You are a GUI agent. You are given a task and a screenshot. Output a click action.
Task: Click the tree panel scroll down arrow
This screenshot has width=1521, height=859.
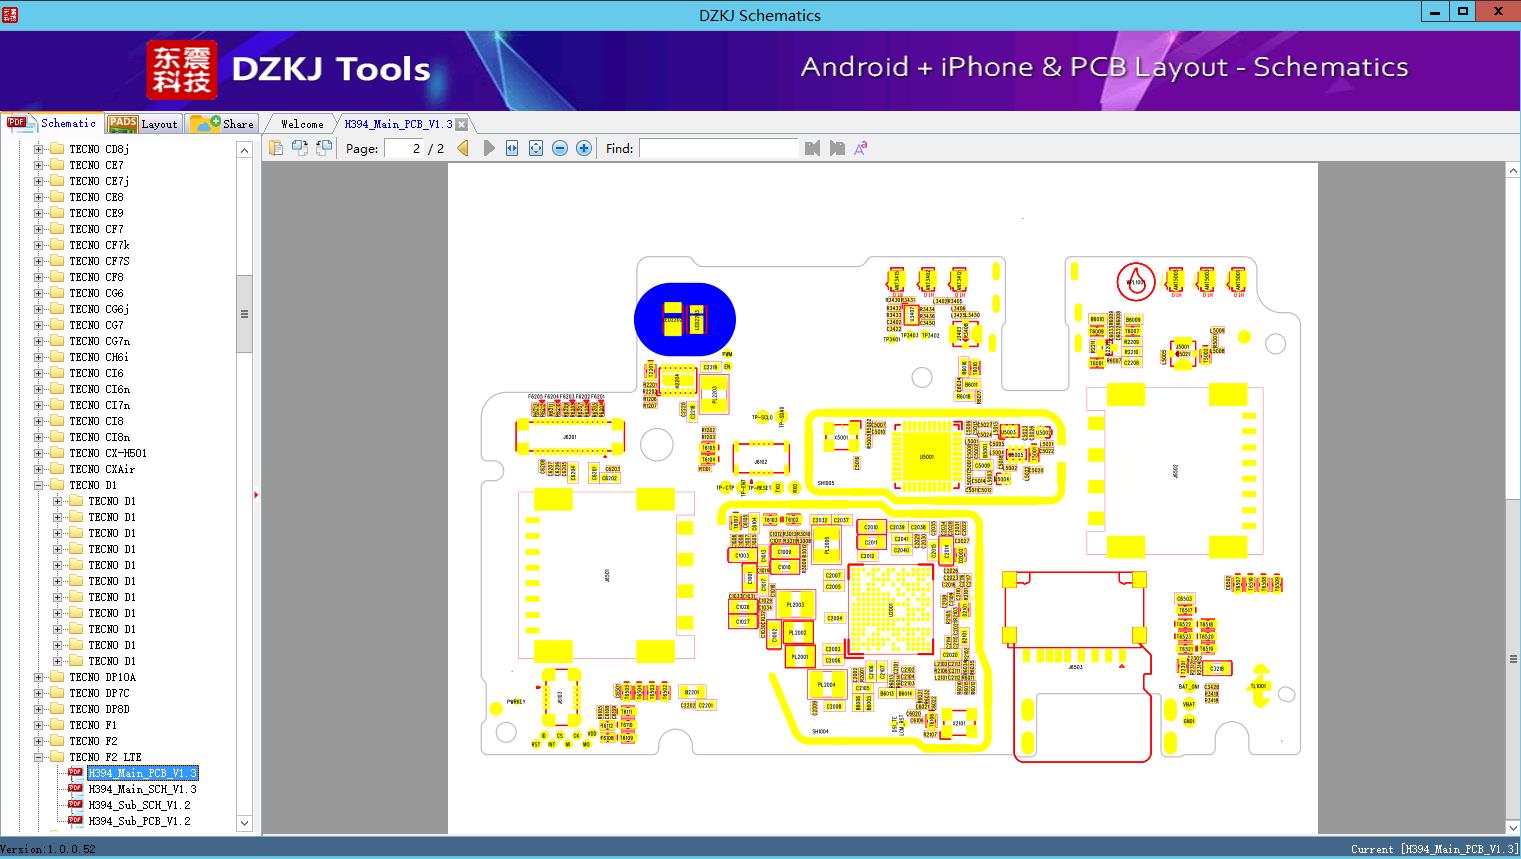coord(244,823)
